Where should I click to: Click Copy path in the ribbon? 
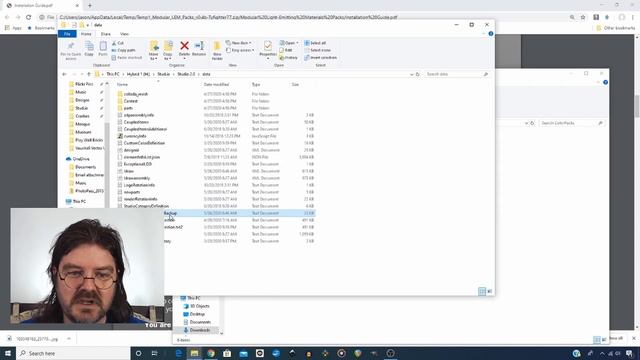pos(124,50)
